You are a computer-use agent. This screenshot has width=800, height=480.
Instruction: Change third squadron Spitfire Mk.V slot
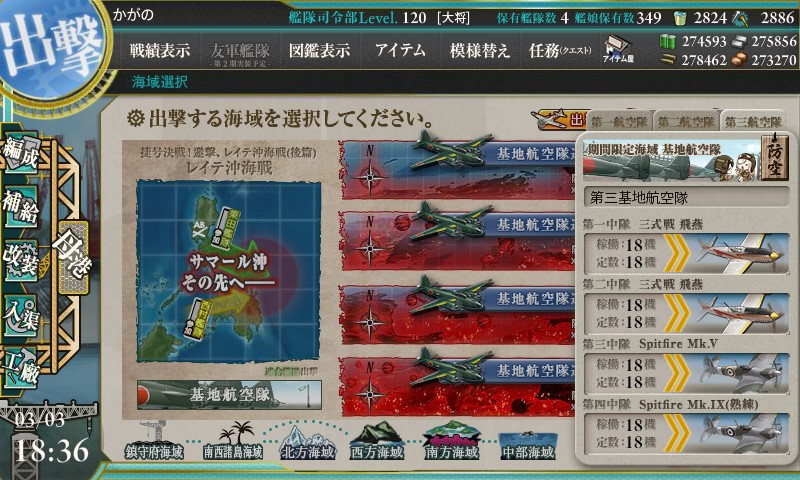point(686,373)
